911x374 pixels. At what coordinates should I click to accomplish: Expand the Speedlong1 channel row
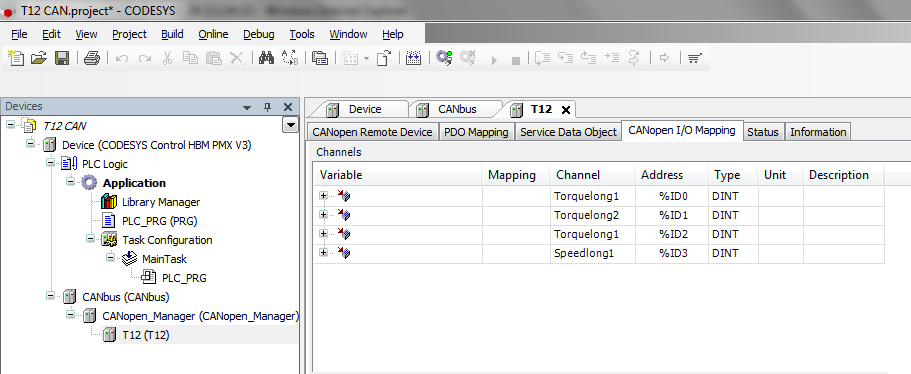click(323, 253)
